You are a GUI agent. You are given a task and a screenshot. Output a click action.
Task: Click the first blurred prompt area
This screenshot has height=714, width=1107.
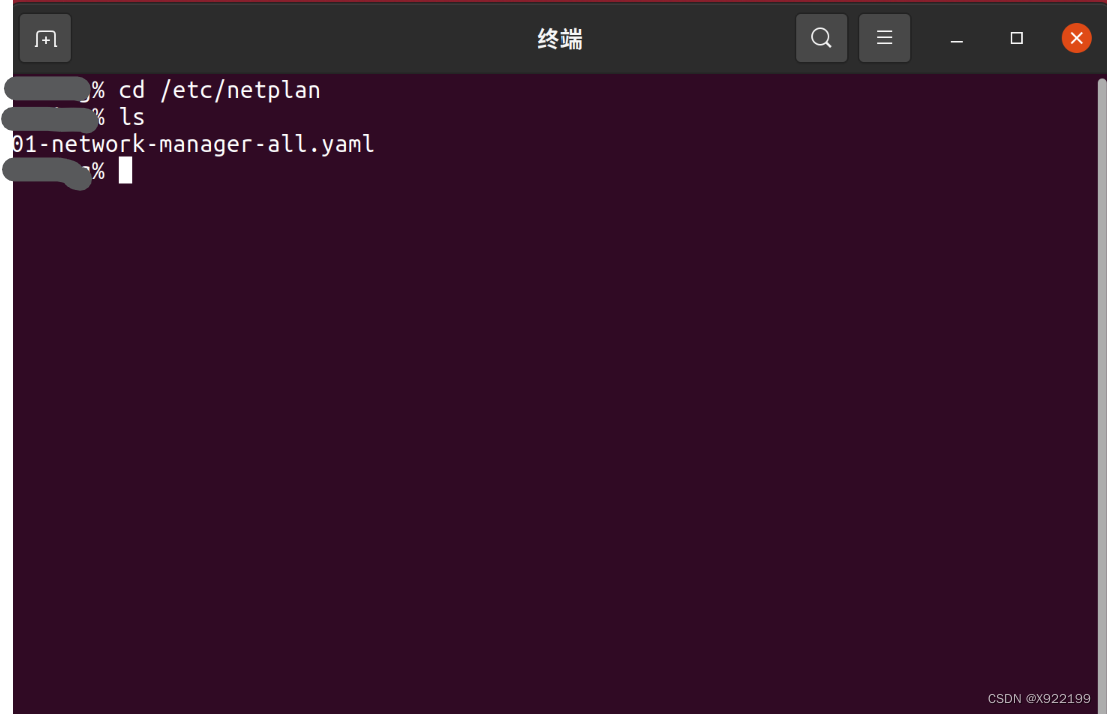pyautogui.click(x=48, y=88)
